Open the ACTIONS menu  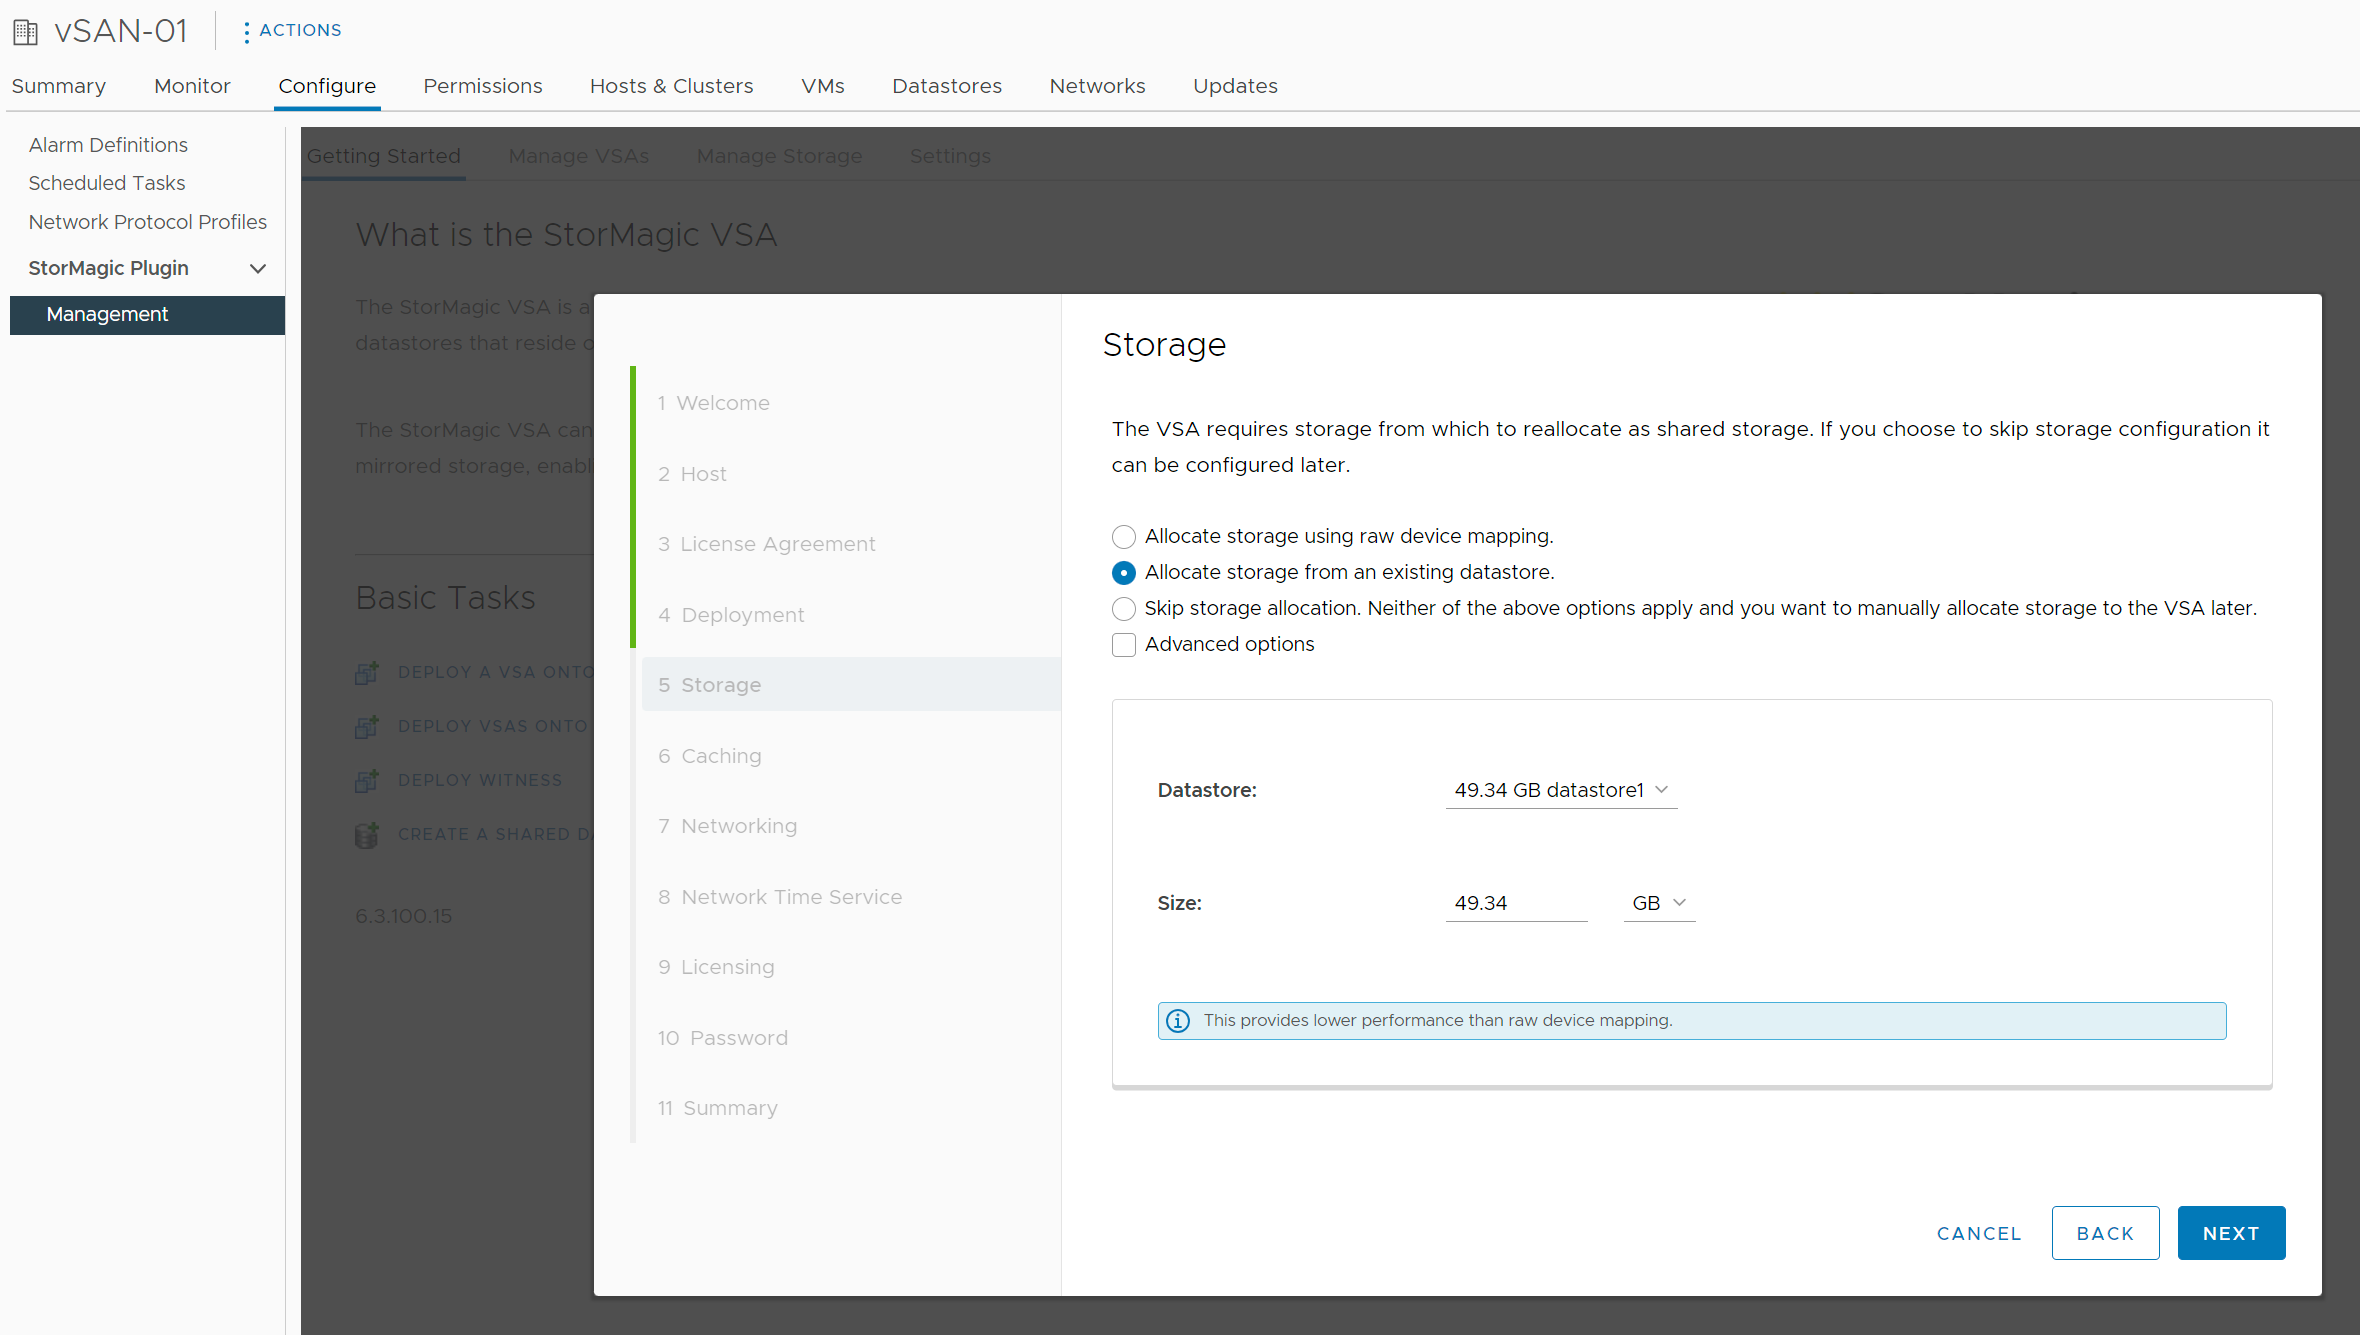click(300, 30)
